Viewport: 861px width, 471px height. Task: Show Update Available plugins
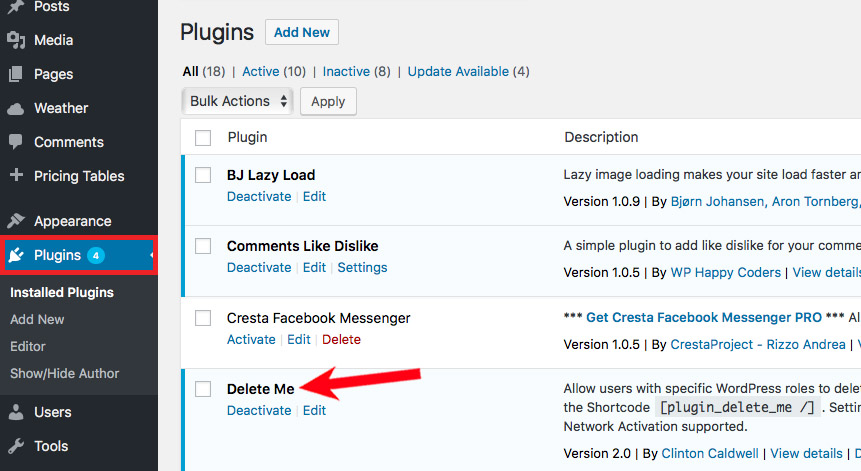pyautogui.click(x=468, y=71)
